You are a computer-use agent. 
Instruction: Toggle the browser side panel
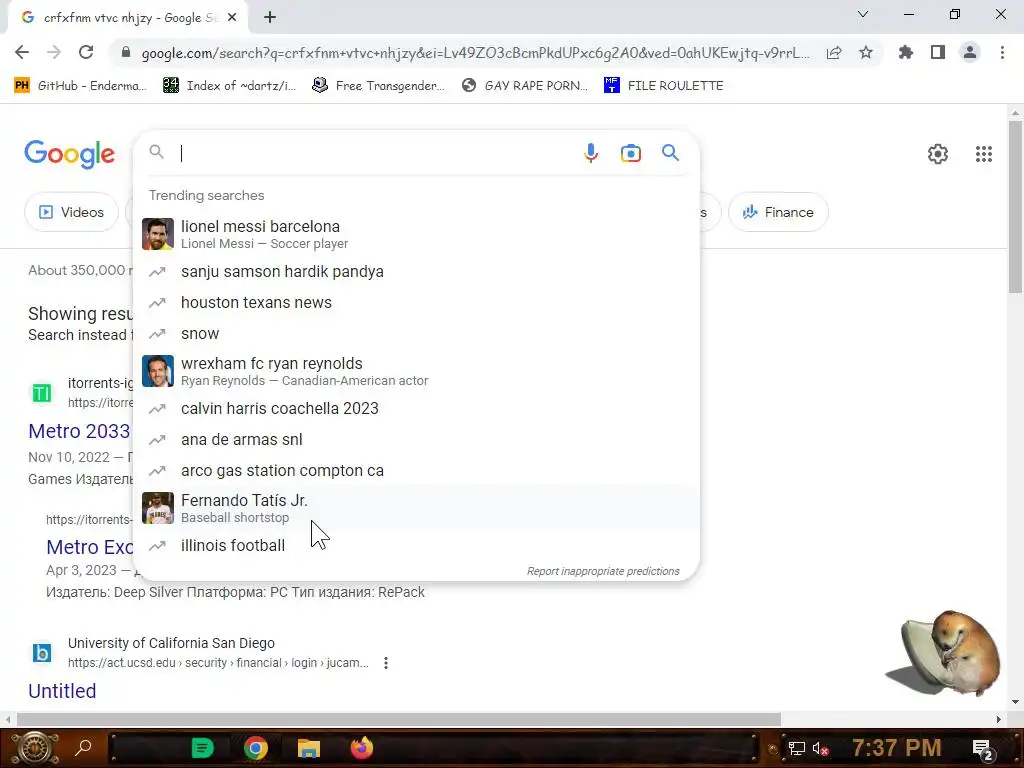(938, 52)
